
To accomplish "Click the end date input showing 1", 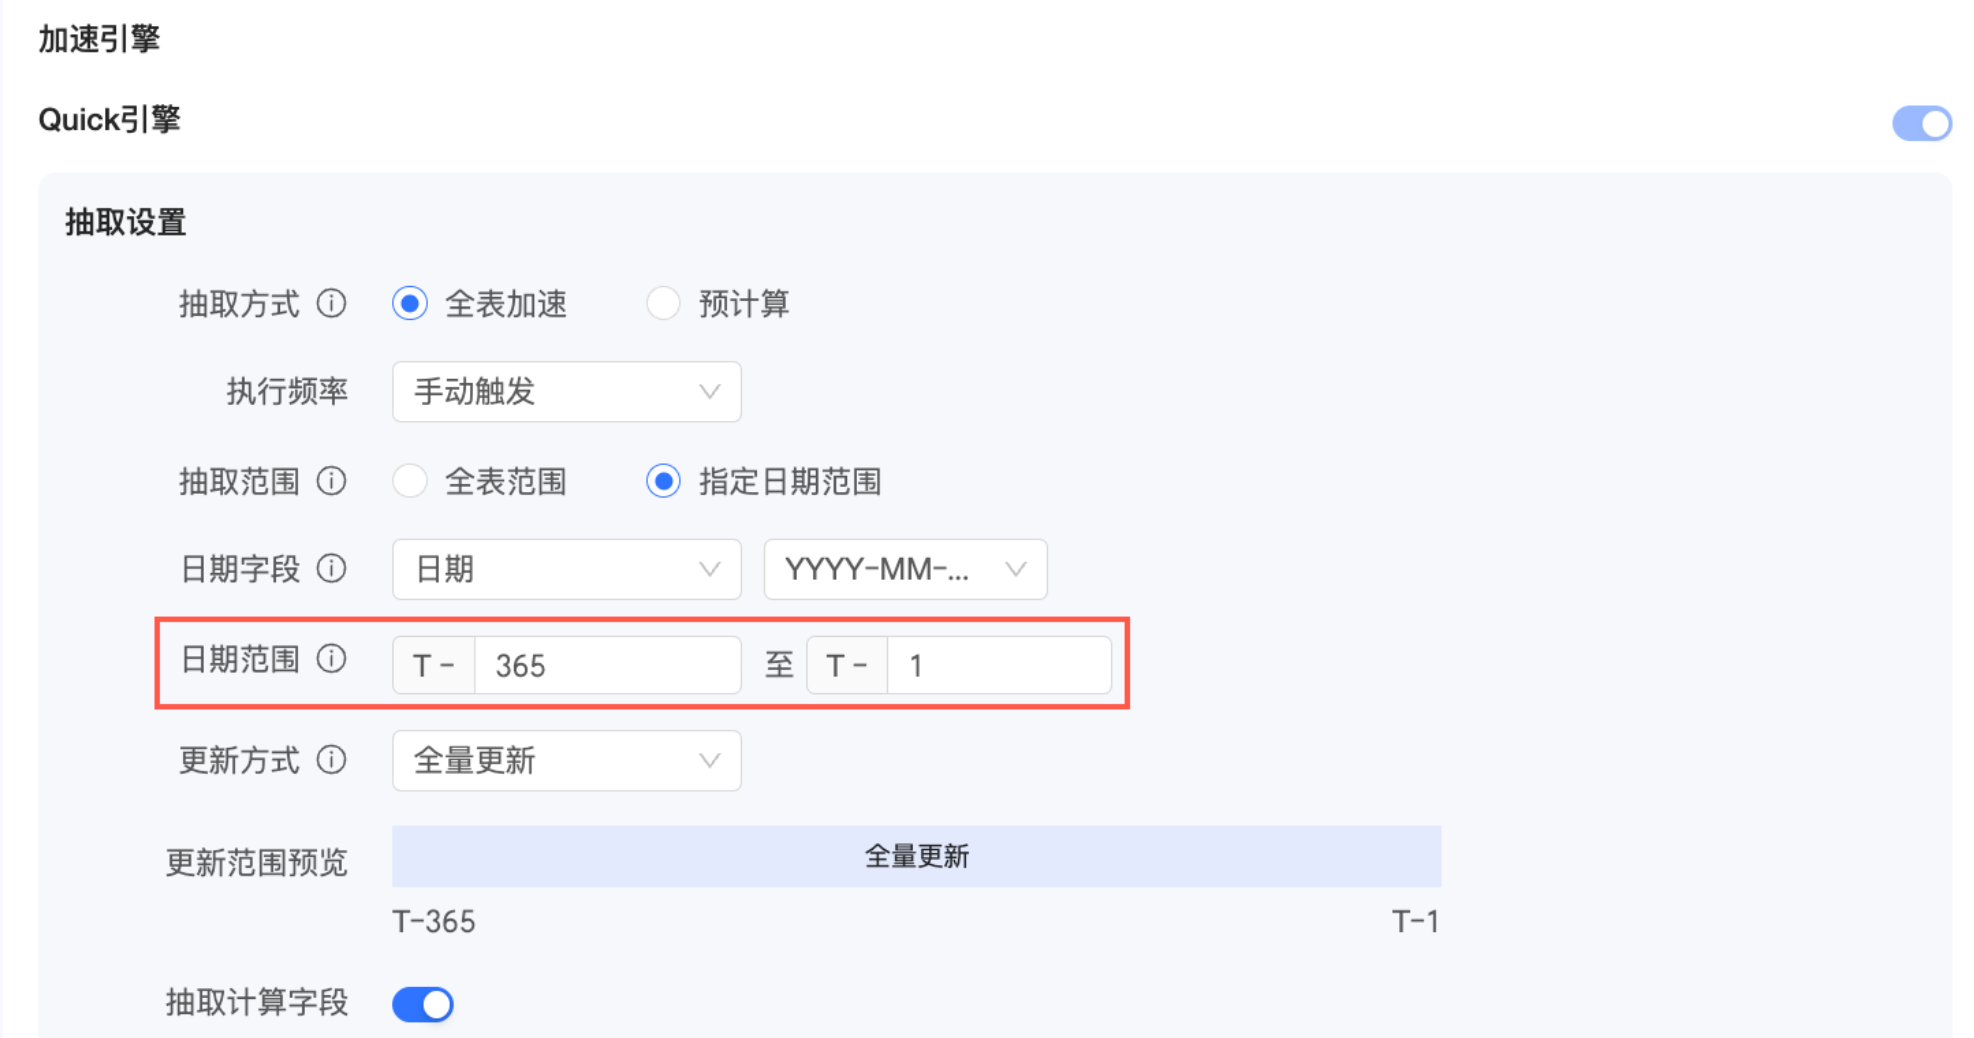I will point(998,665).
